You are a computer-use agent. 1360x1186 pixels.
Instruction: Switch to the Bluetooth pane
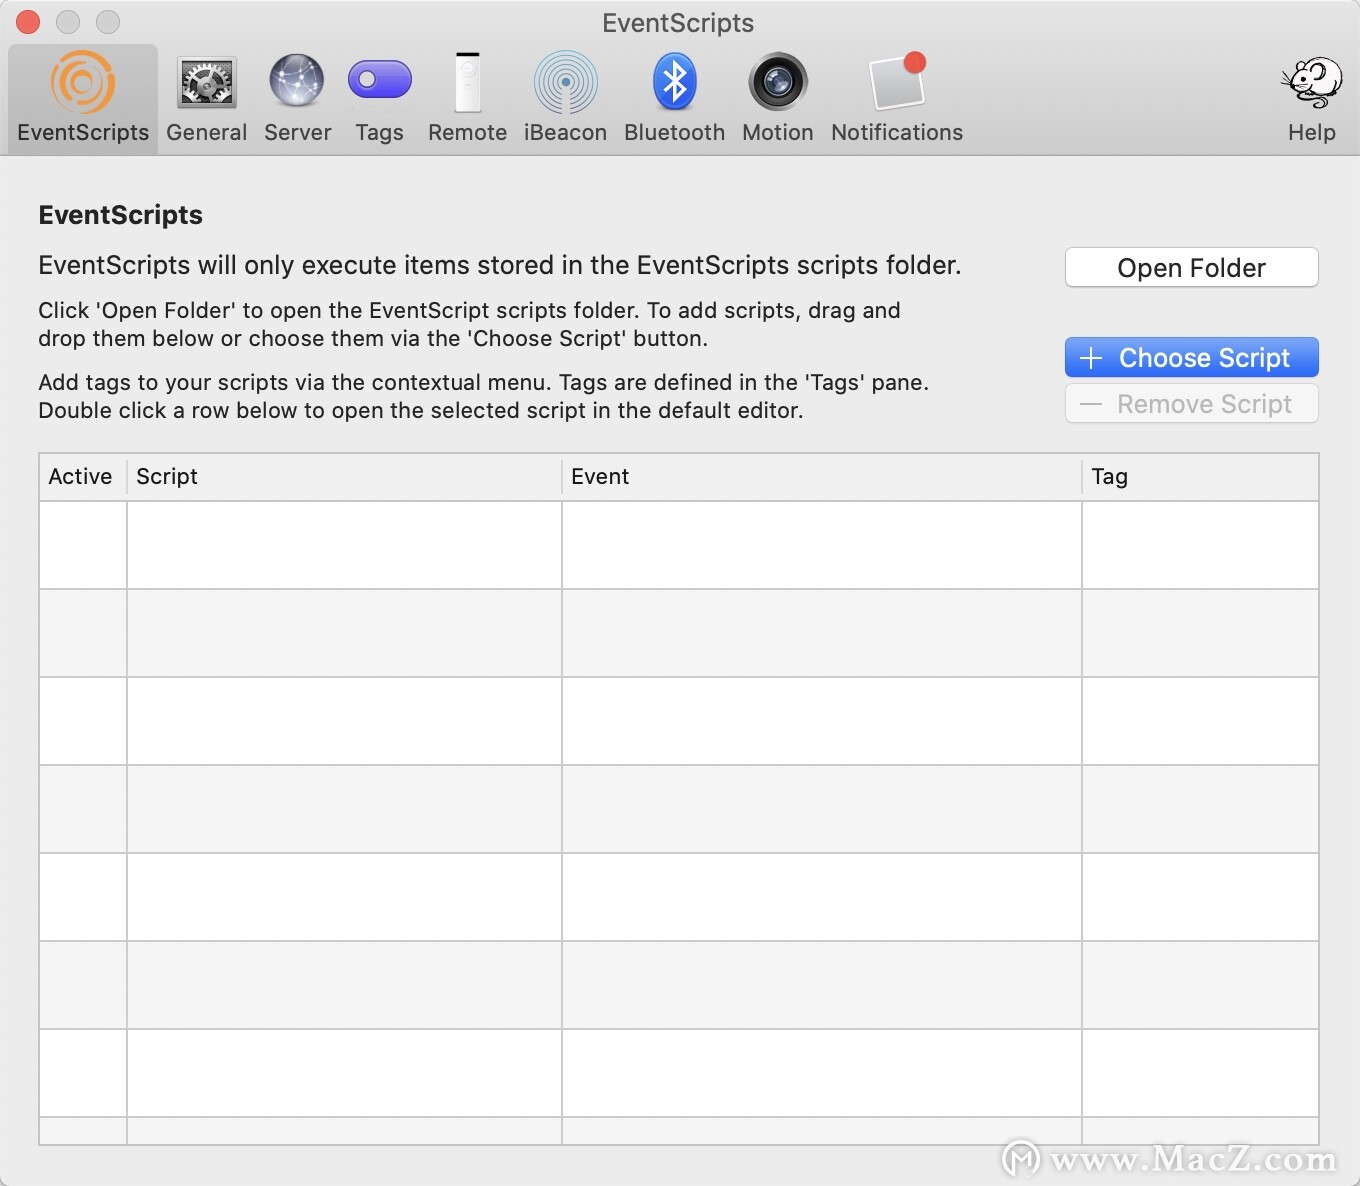click(x=674, y=98)
